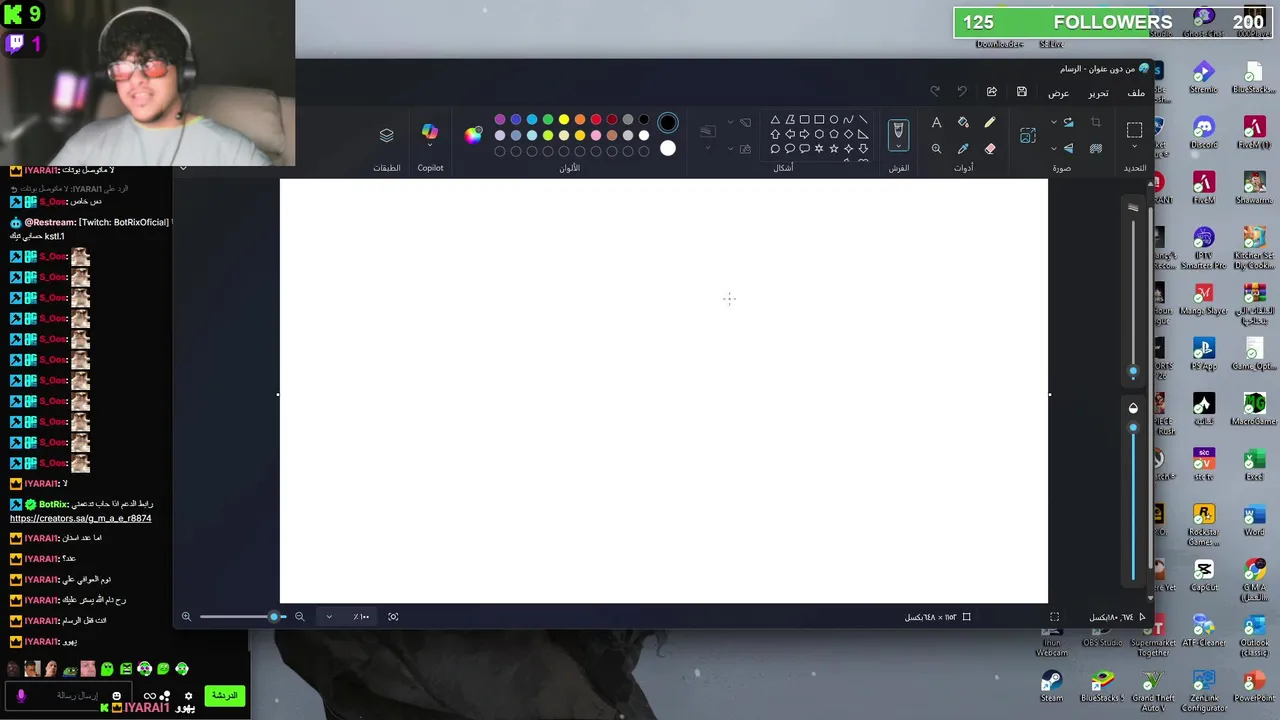This screenshot has height=720, width=1280.
Task: Pick the red color swatch
Action: pos(596,120)
